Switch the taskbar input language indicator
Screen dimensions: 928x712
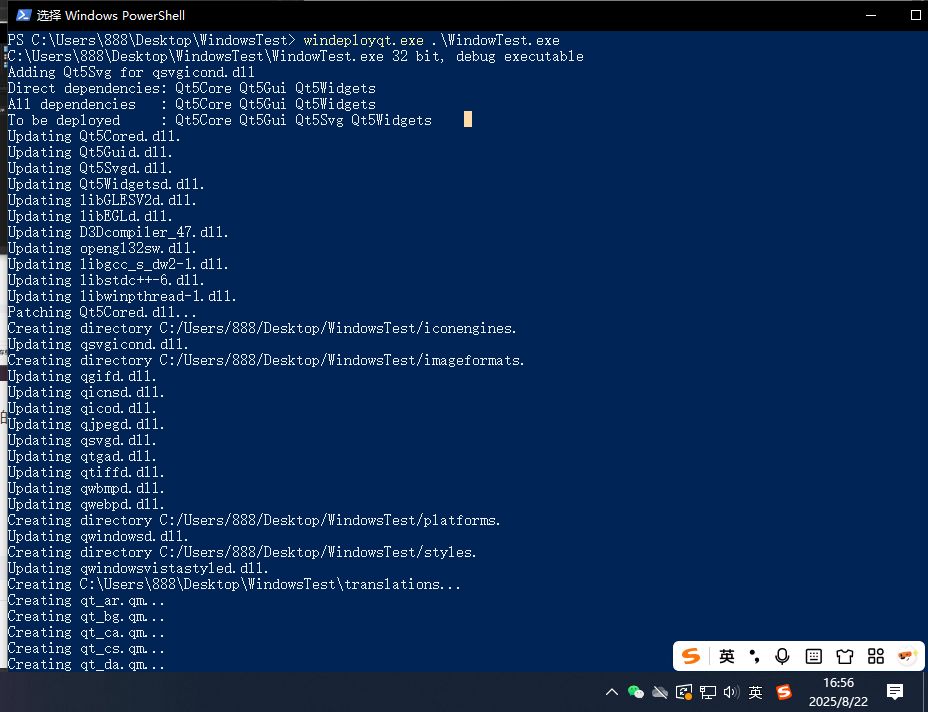pyautogui.click(x=756, y=692)
